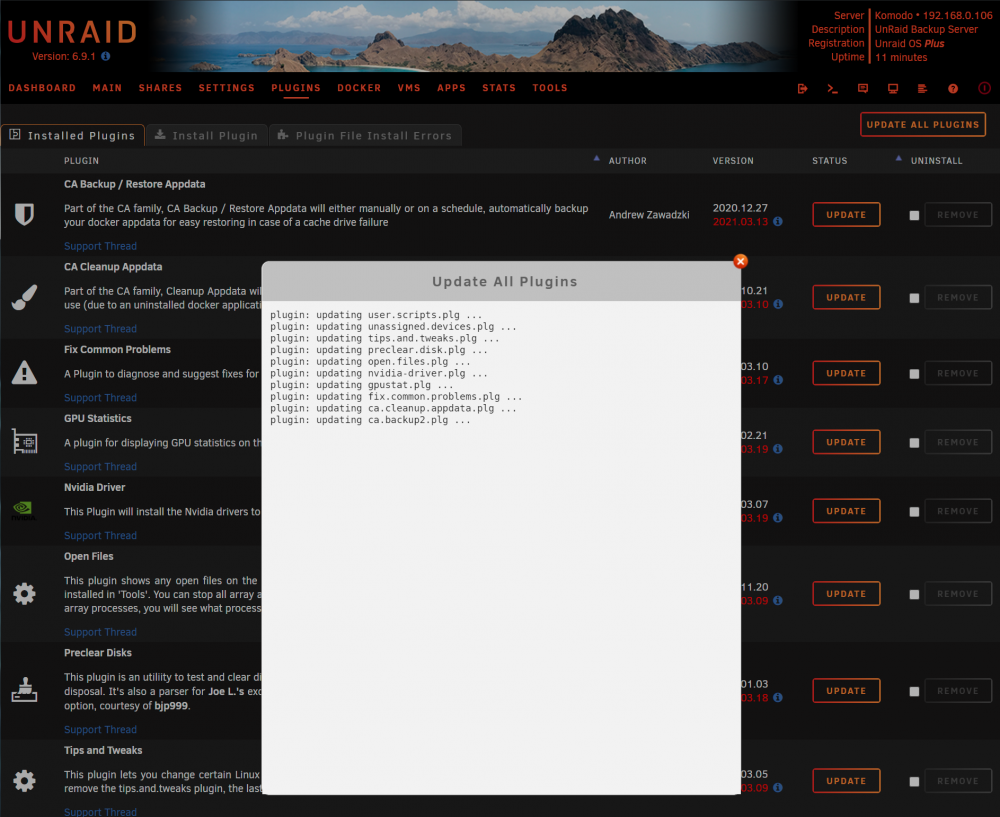Image resolution: width=1000 pixels, height=817 pixels.
Task: Click version info icon in Fix Common Problems row
Action: (x=778, y=380)
